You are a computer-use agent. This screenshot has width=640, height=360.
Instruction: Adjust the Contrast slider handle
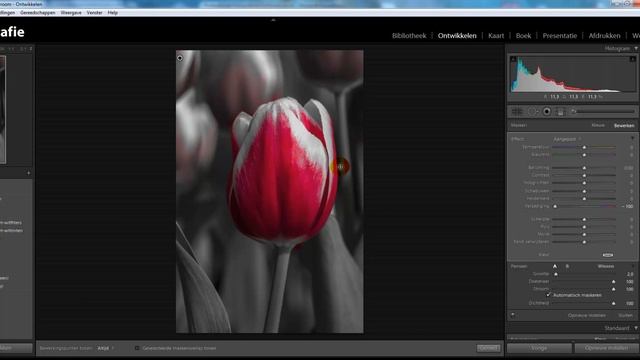pyautogui.click(x=584, y=176)
